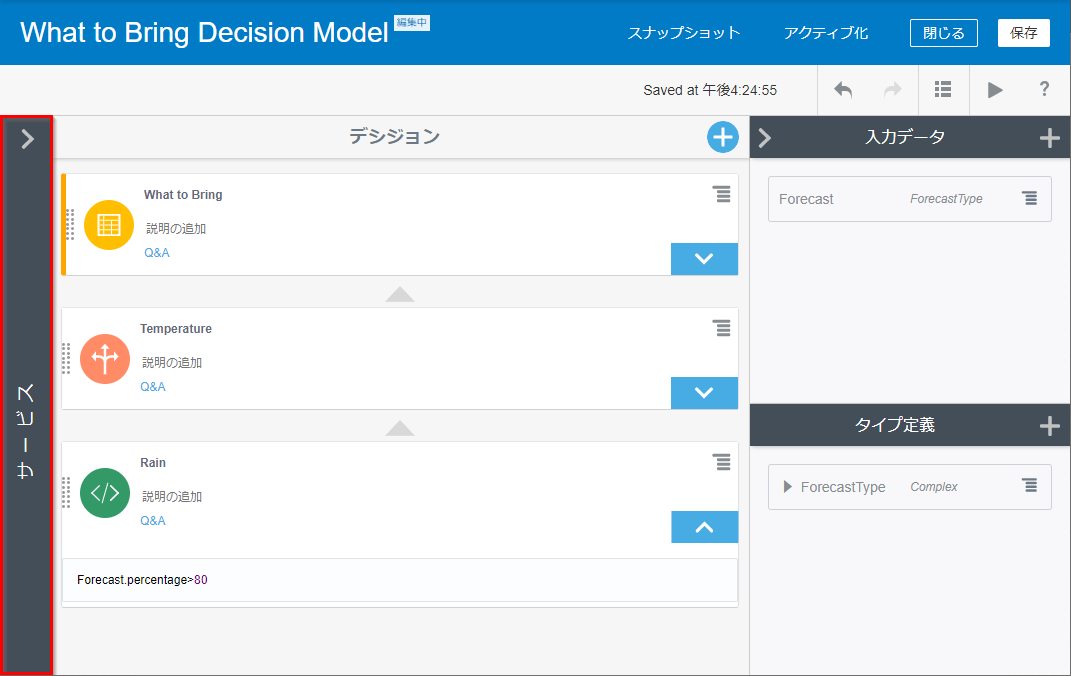This screenshot has height=676, width=1071.
Task: Open the What to Bring decision menu icon
Action: (x=722, y=194)
